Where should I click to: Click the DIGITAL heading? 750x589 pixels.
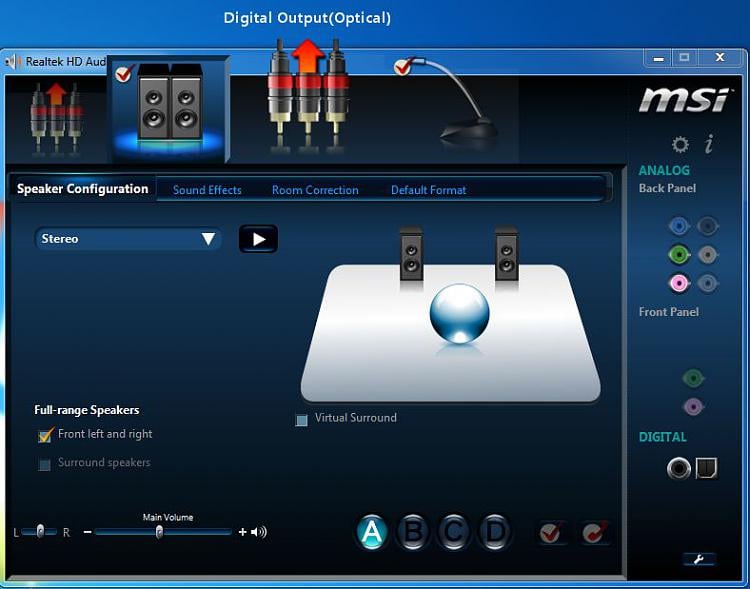click(x=662, y=437)
